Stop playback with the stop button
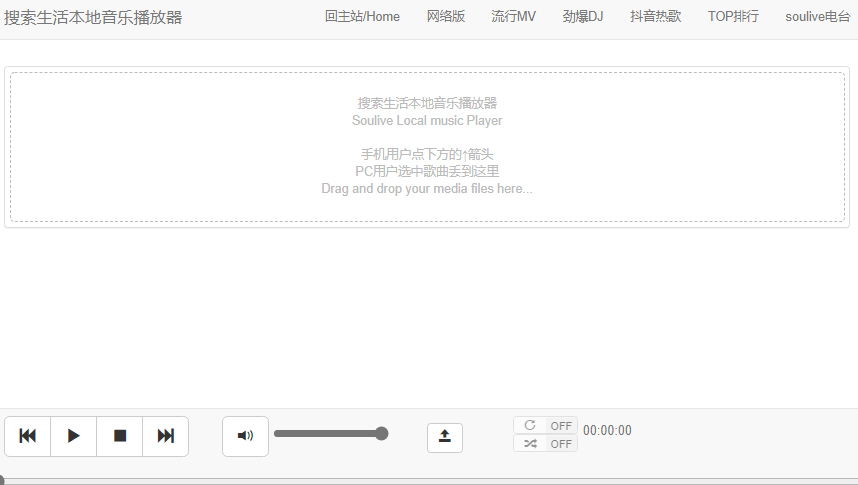The width and height of the screenshot is (858, 485). pos(120,436)
